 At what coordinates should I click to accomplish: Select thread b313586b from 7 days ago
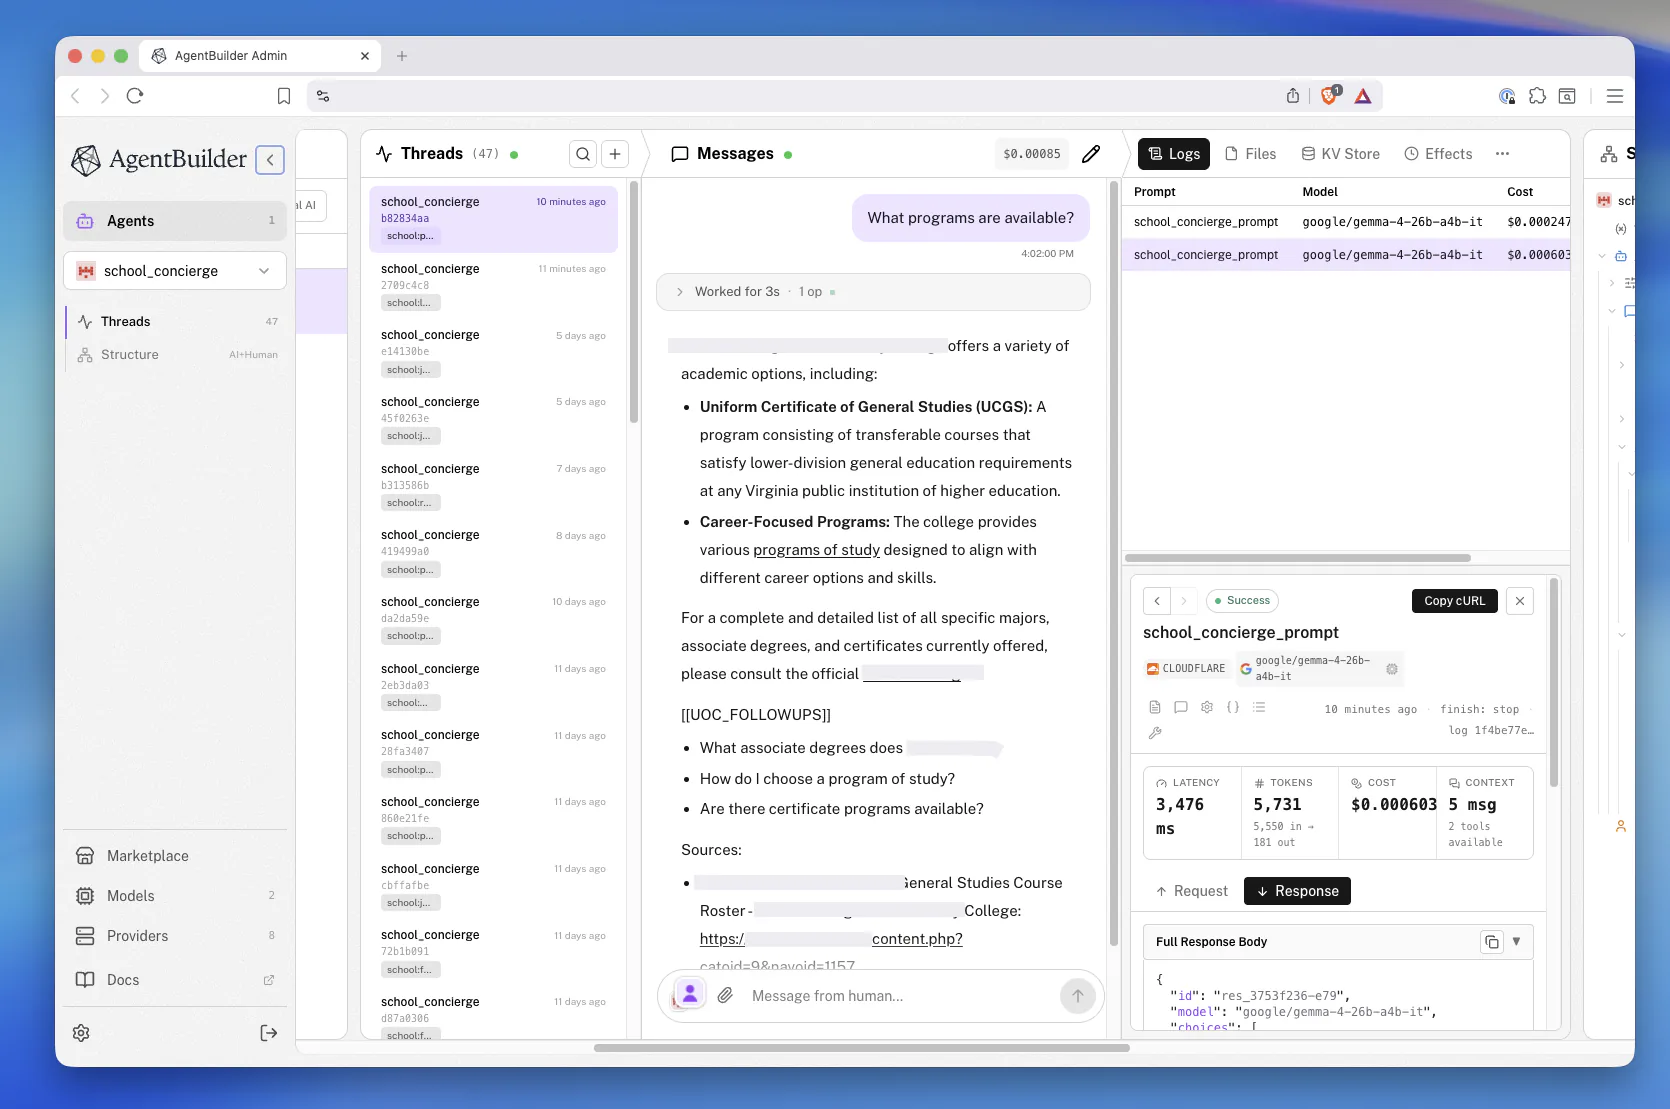493,486
